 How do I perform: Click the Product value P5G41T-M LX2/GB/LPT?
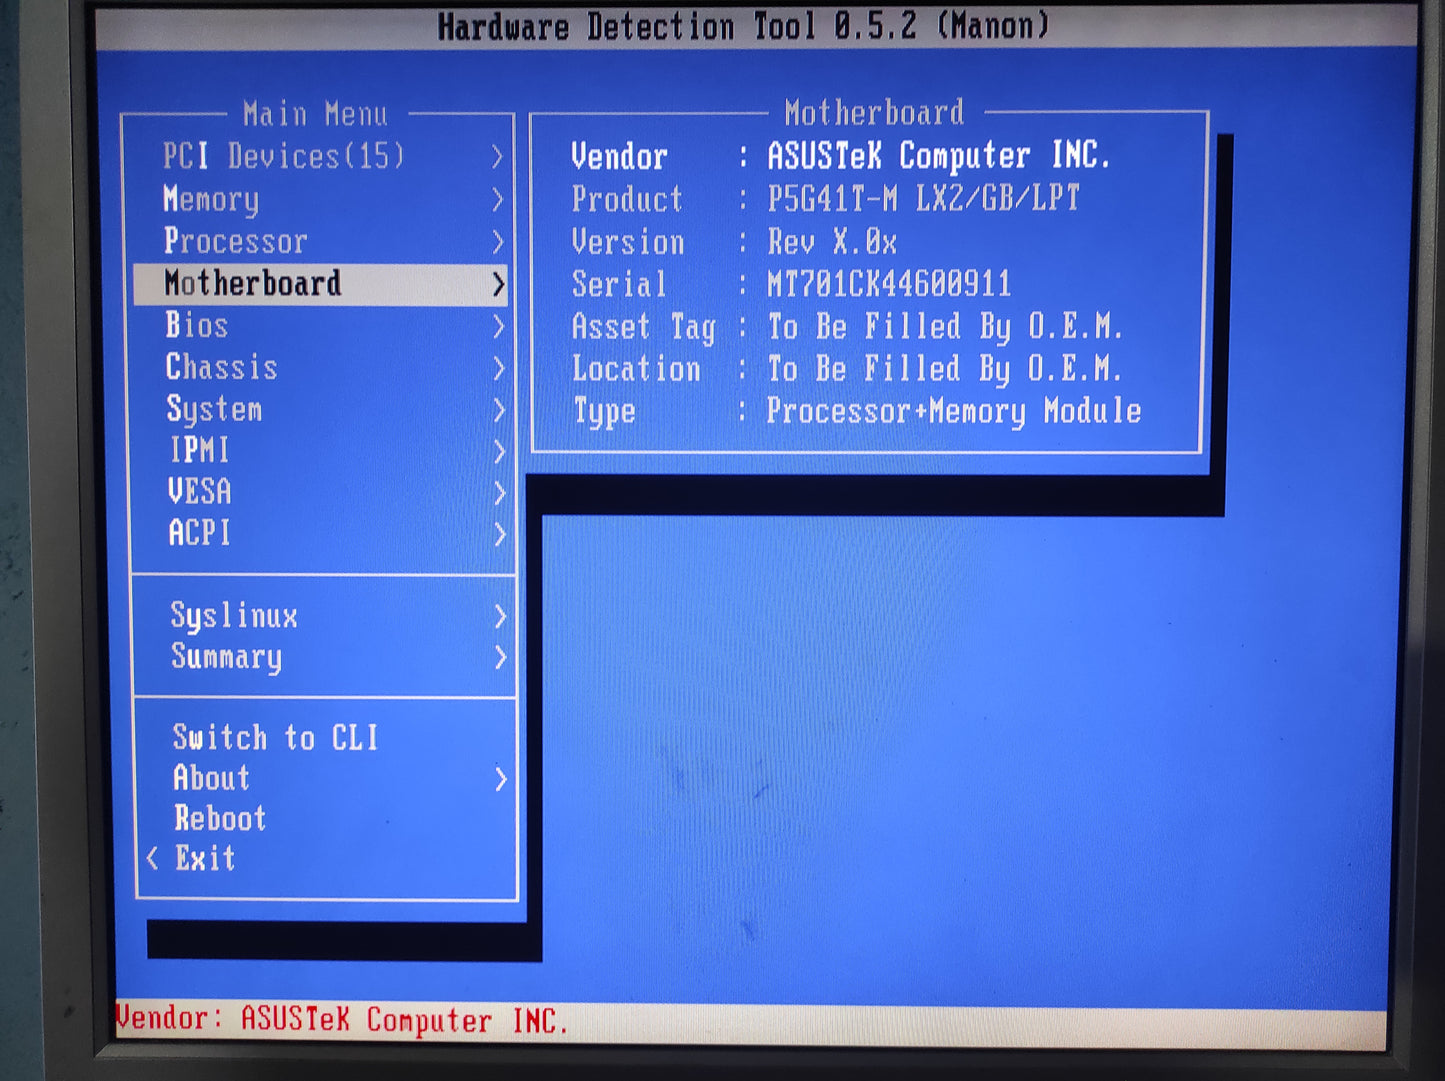923,199
